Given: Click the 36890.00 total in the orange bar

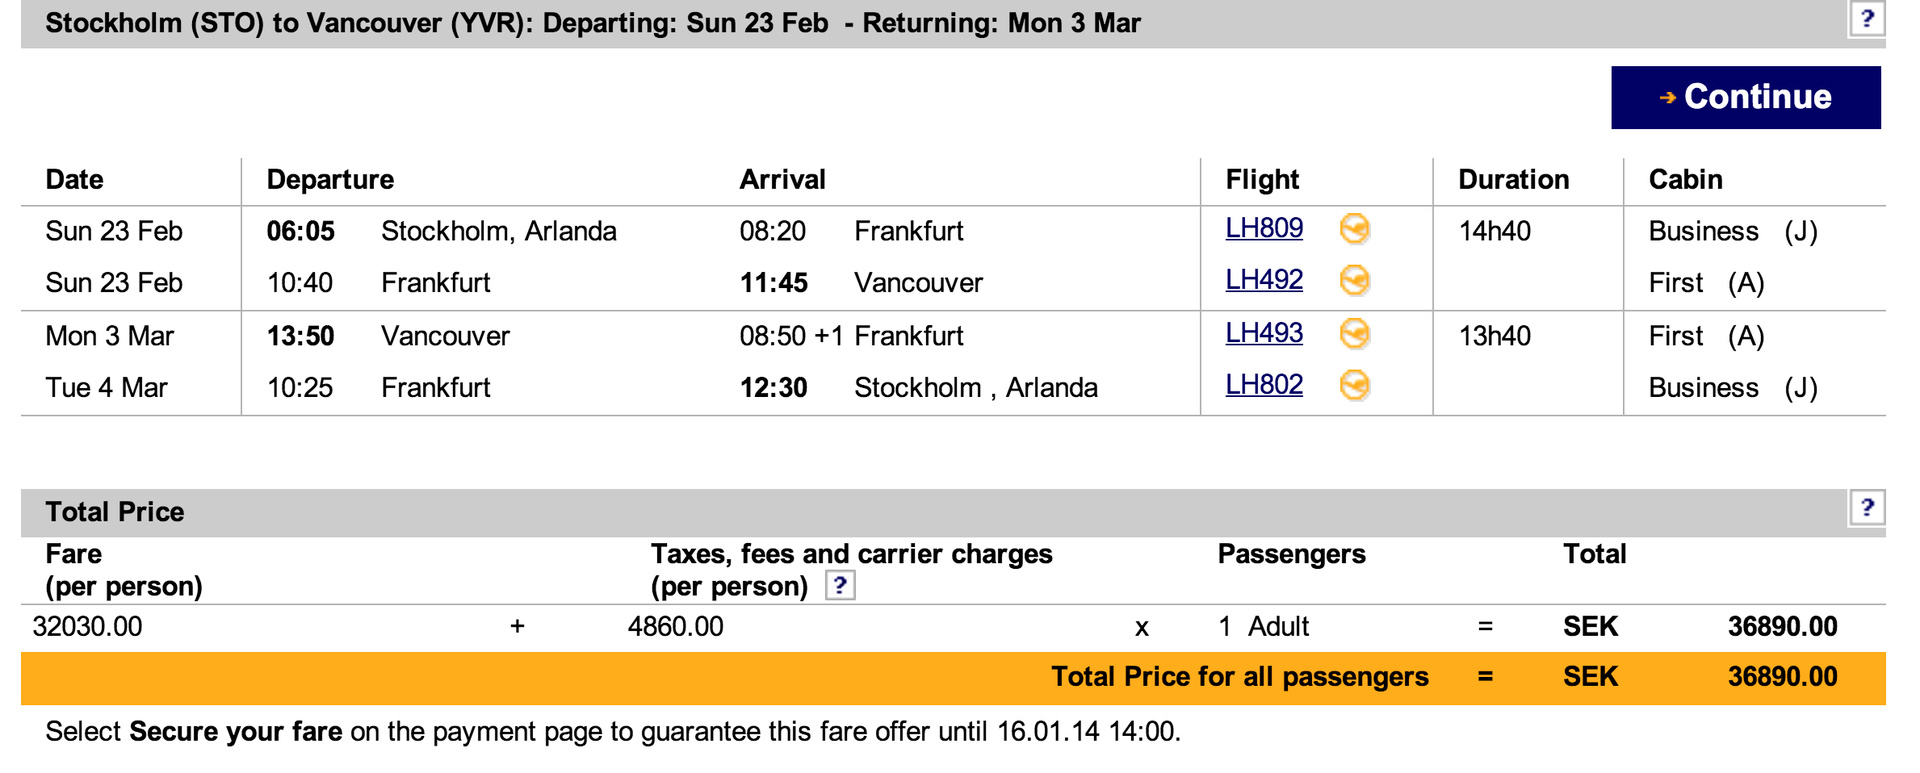Looking at the screenshot, I should pos(1782,677).
